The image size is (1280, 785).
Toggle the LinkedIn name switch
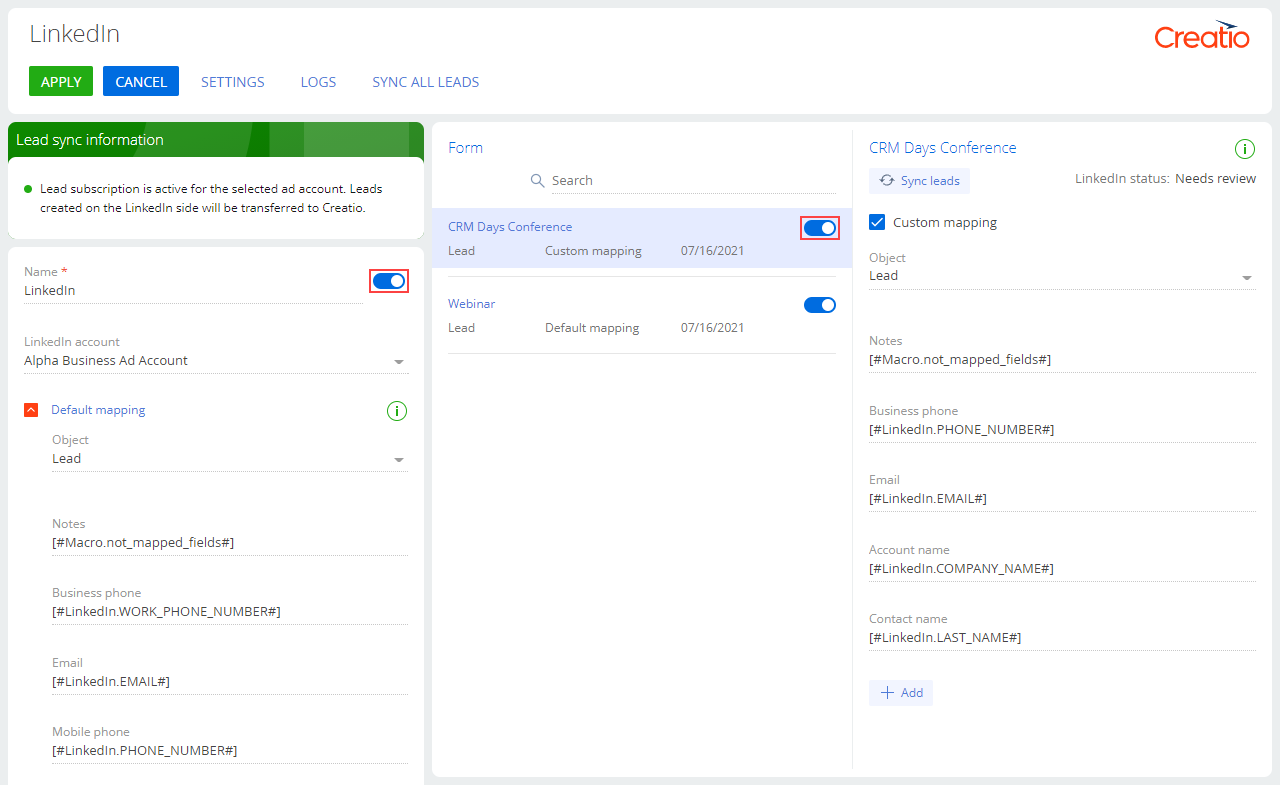(x=389, y=281)
